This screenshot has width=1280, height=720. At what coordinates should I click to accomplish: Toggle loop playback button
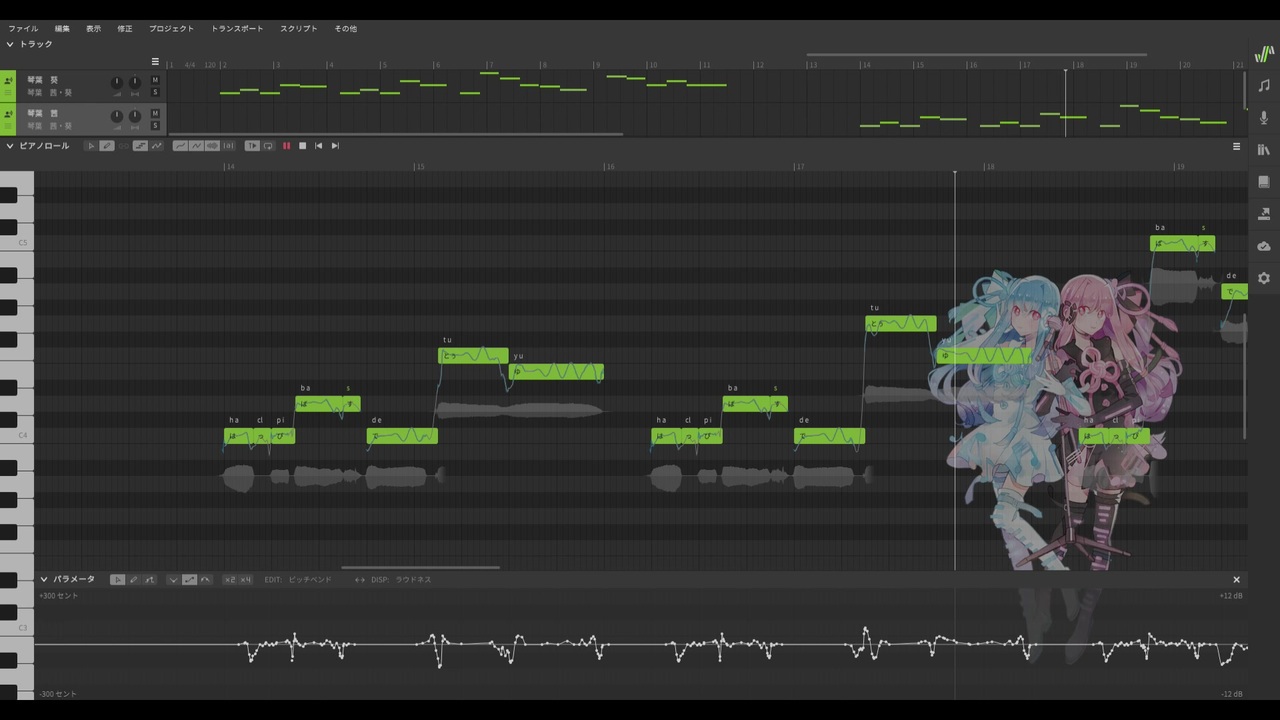(268, 146)
